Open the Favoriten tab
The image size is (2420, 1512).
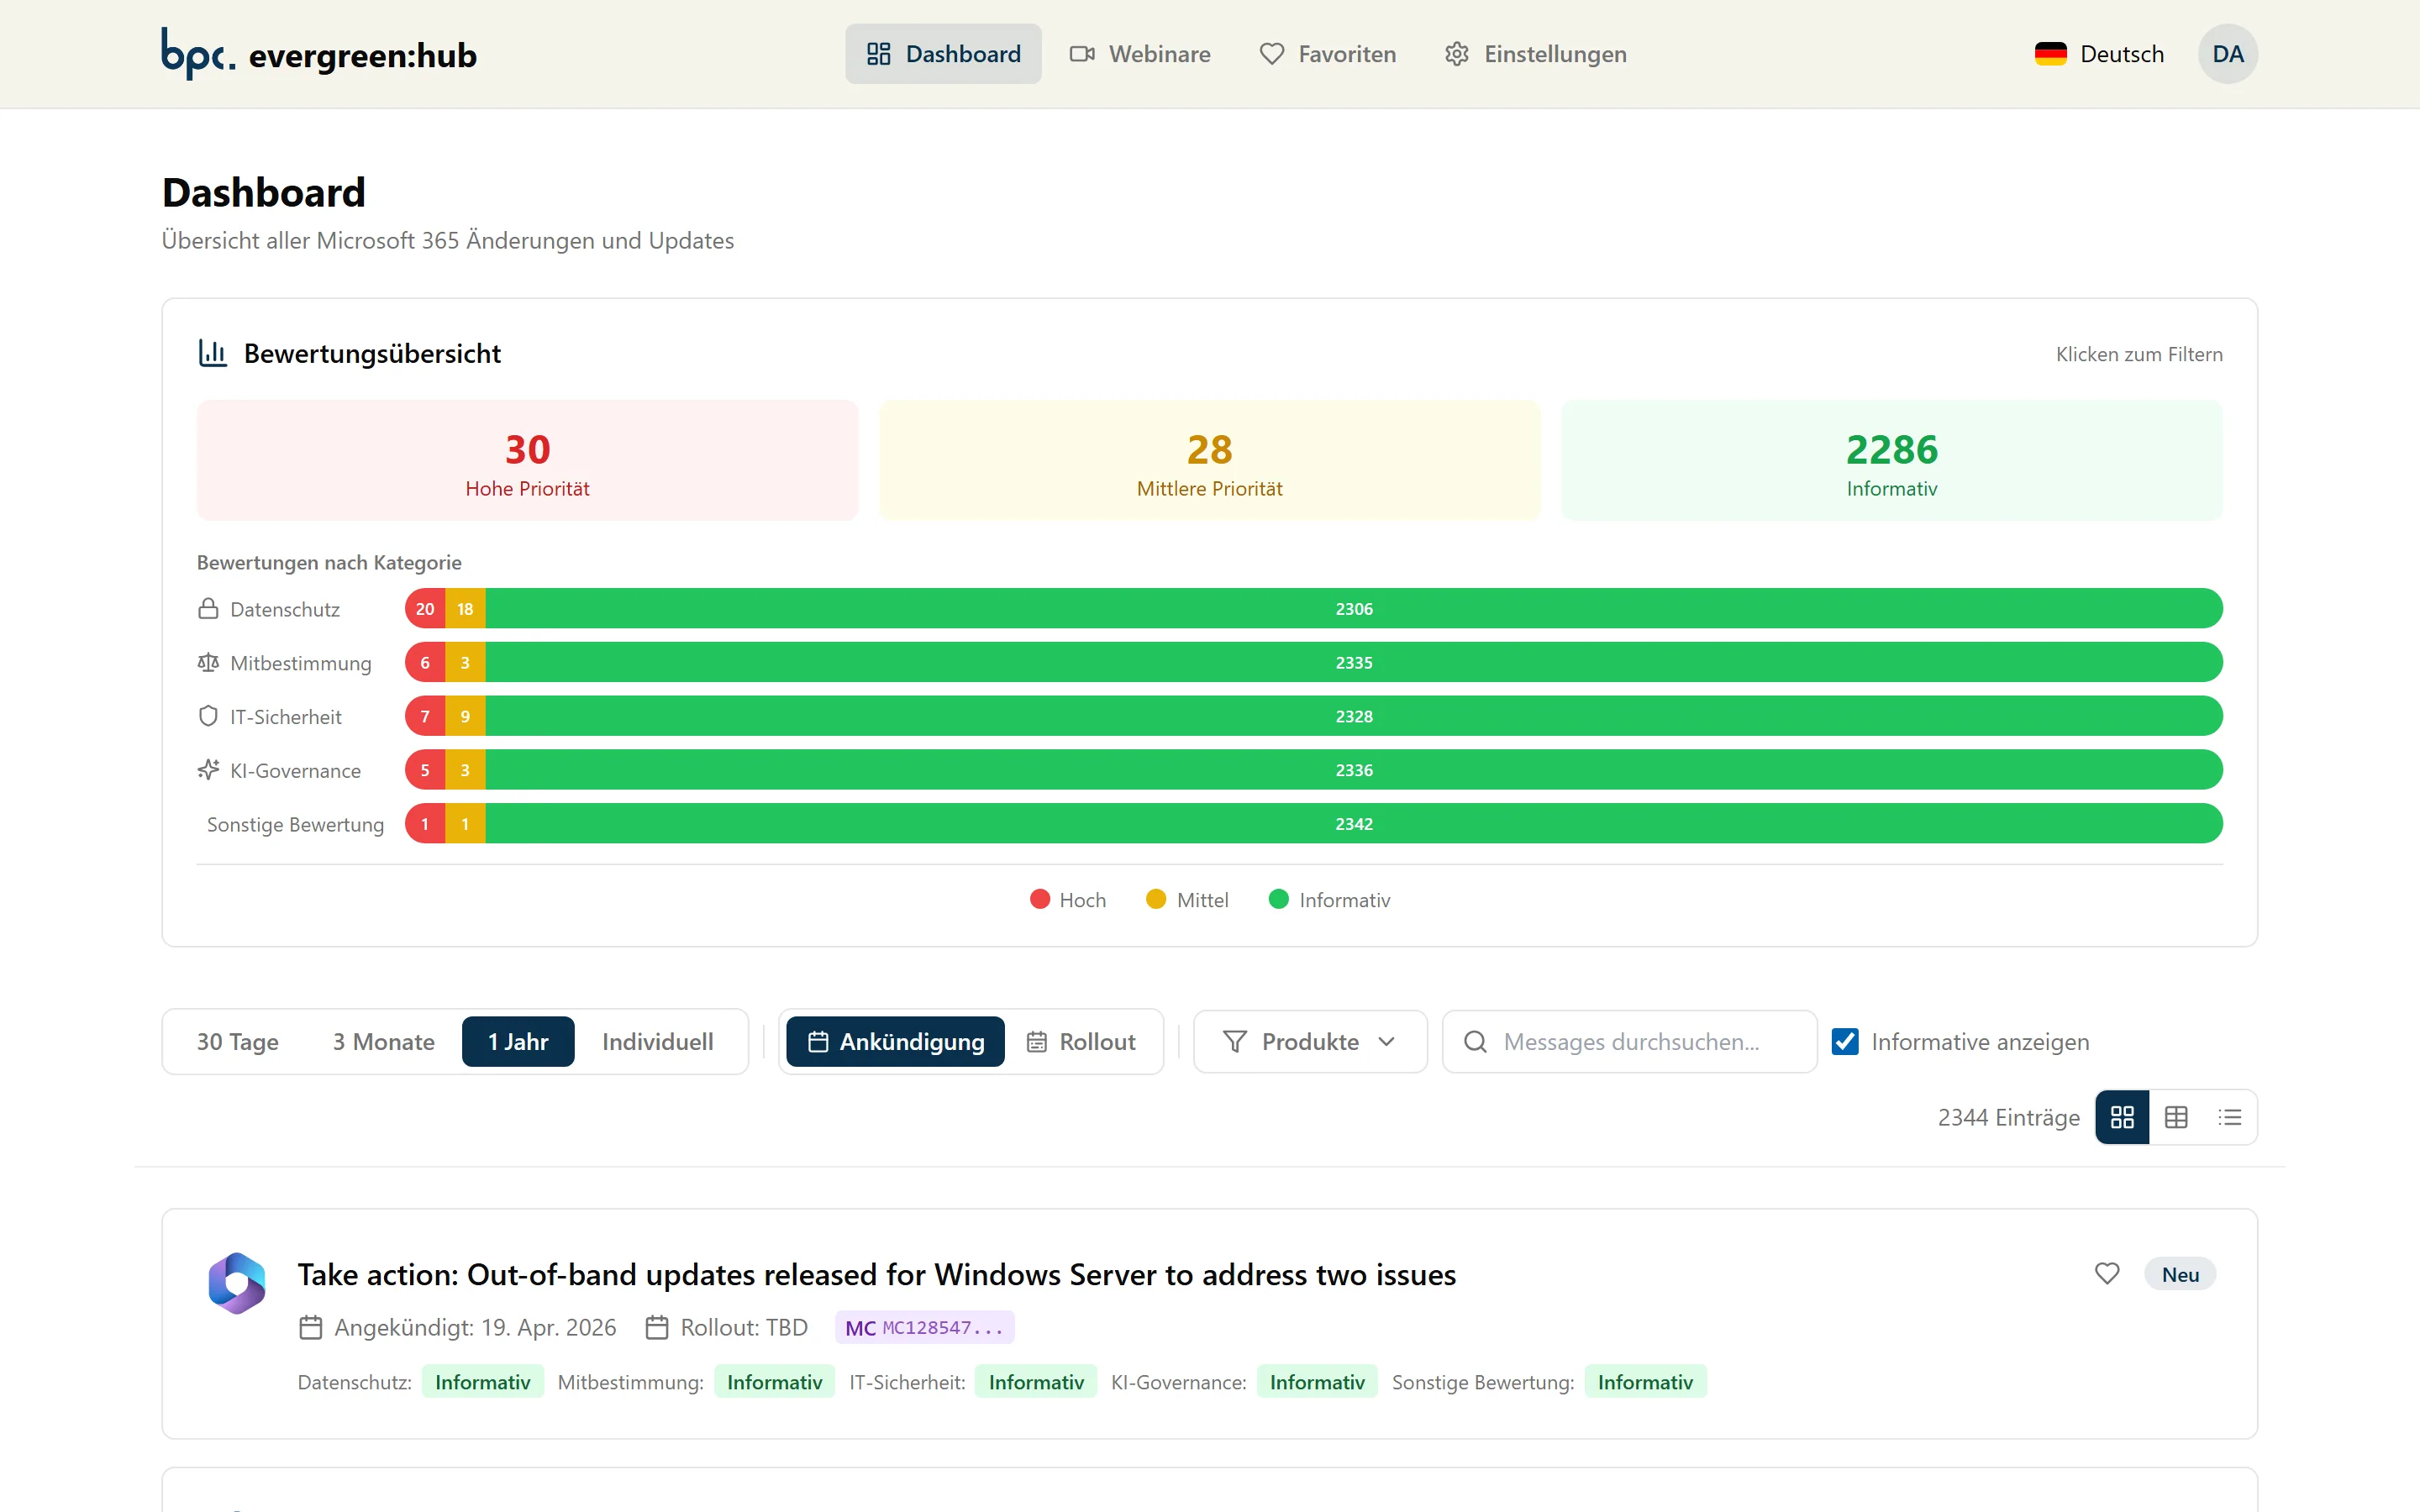(1327, 54)
